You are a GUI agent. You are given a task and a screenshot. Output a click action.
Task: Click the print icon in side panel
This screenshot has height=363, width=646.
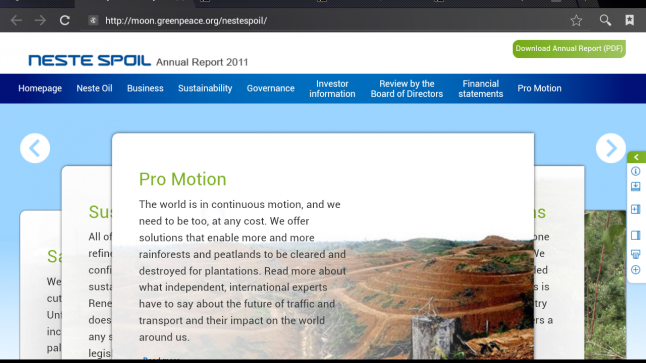tap(636, 254)
